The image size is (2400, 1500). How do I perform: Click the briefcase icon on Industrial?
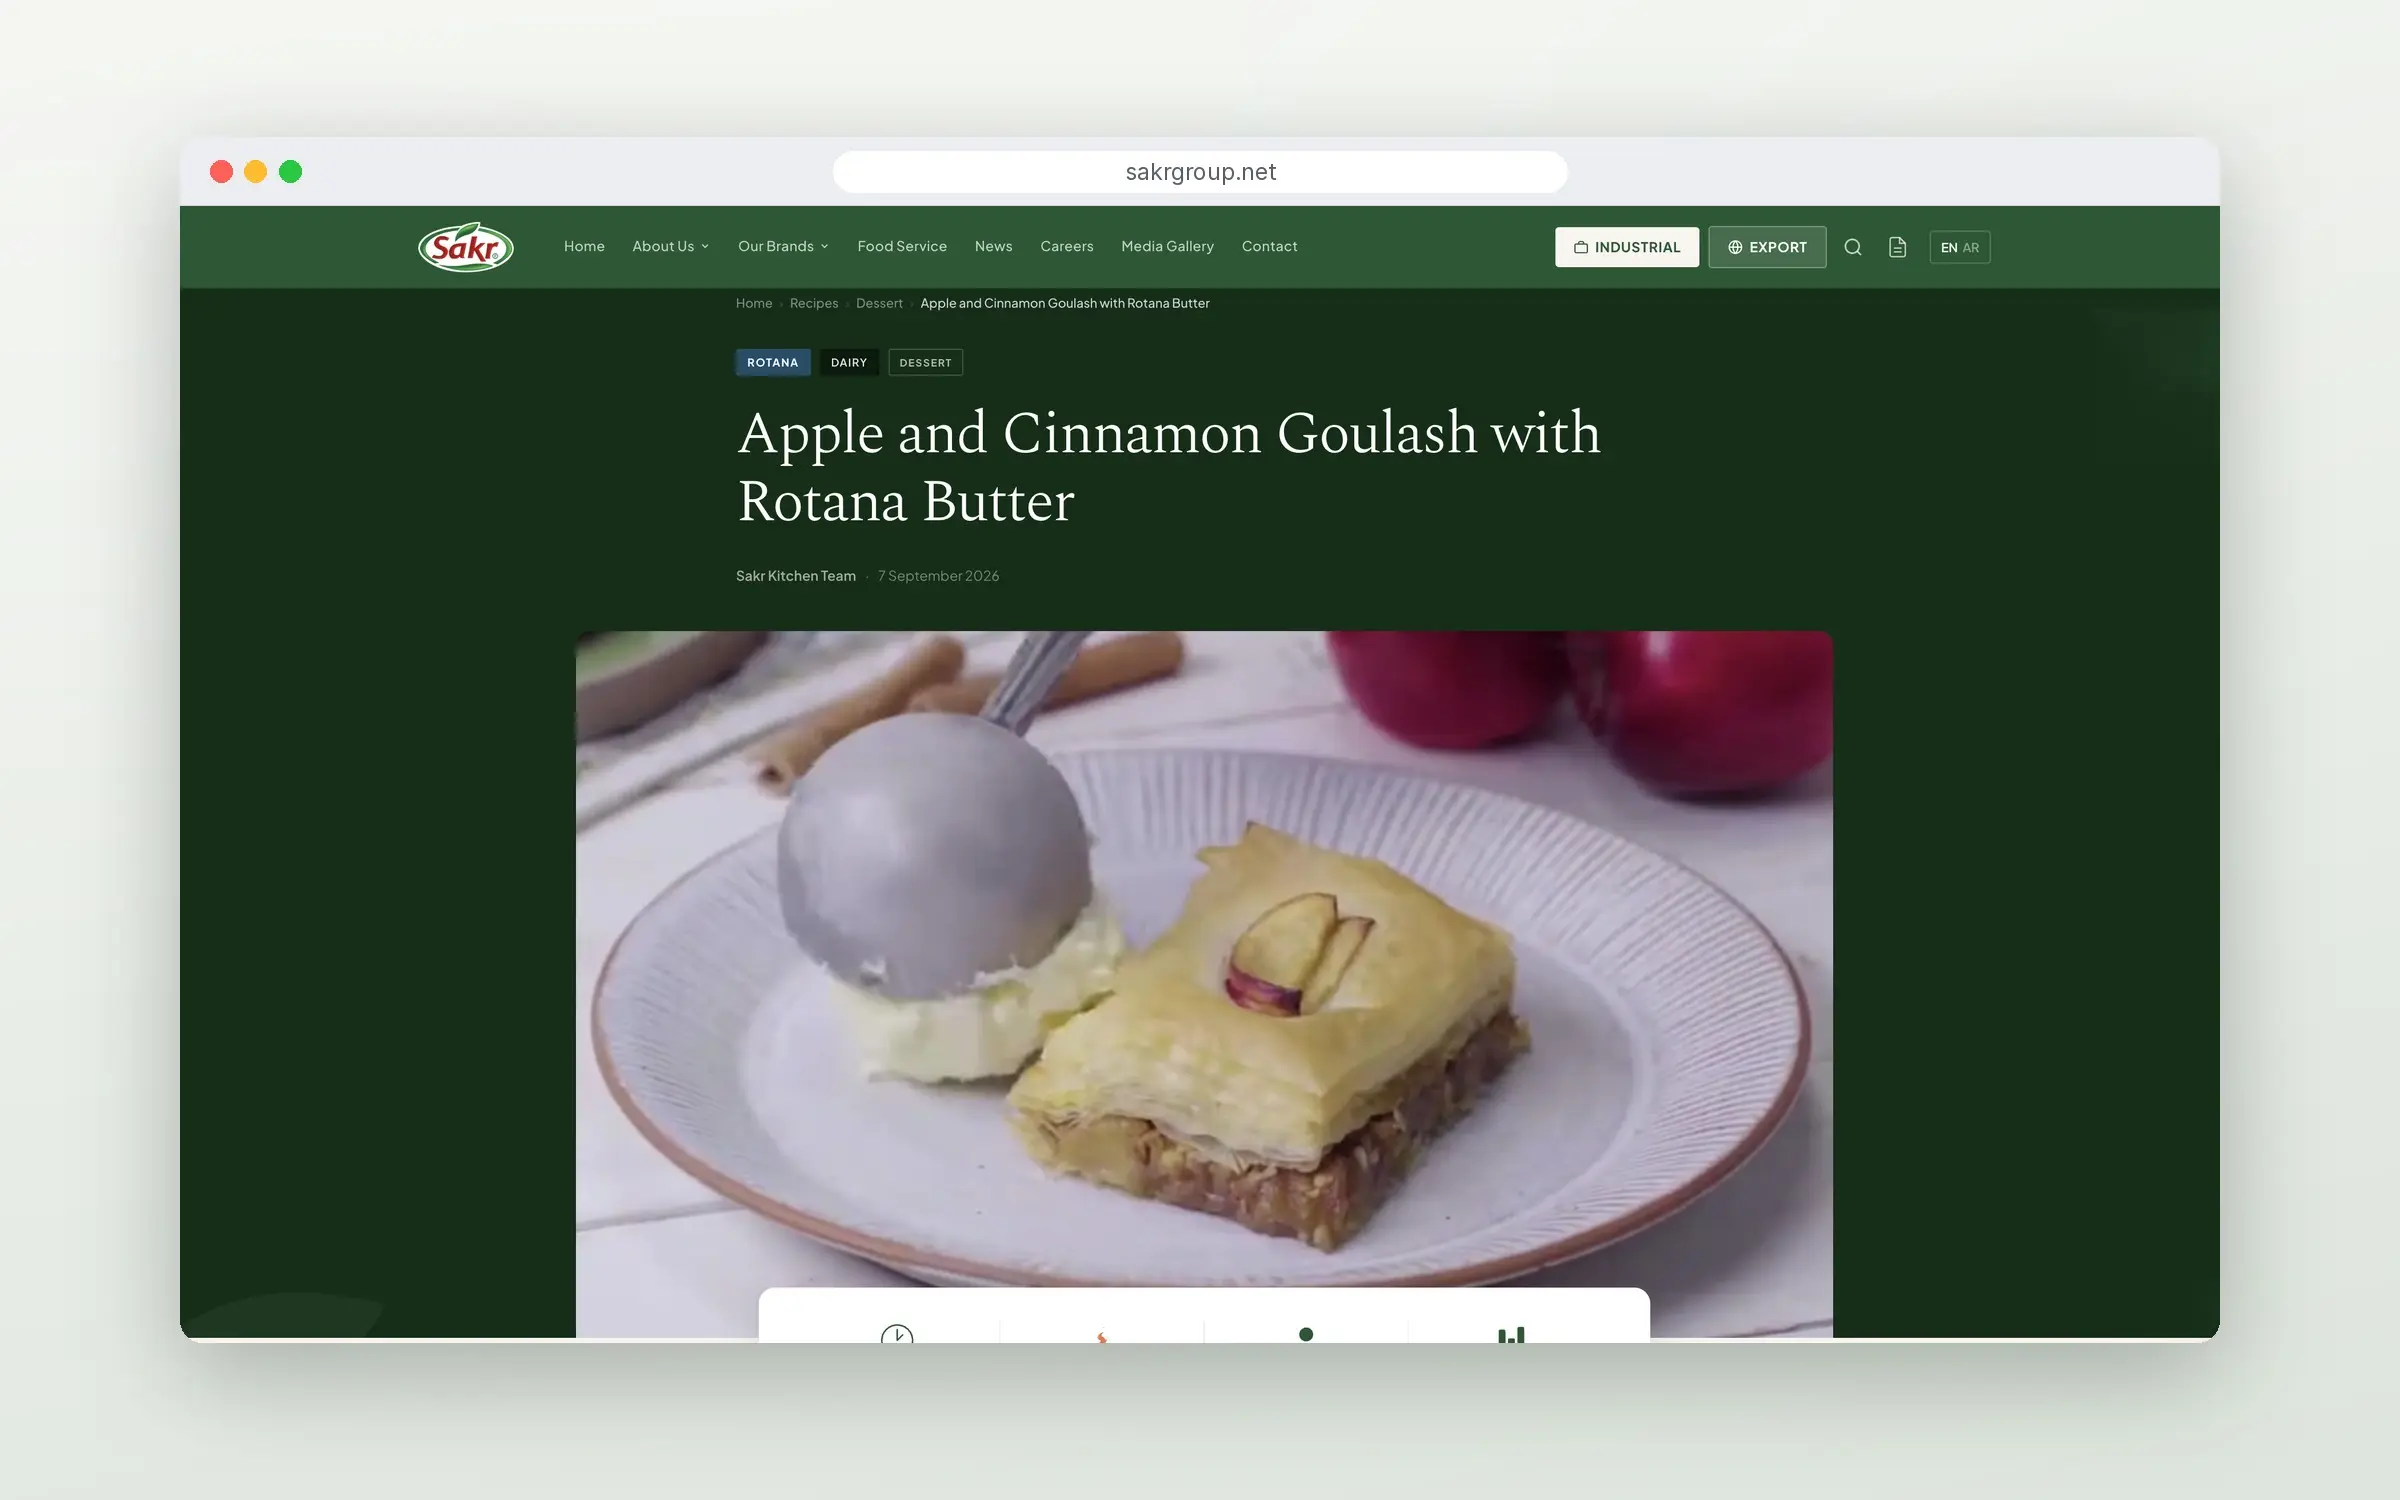pos(1581,247)
